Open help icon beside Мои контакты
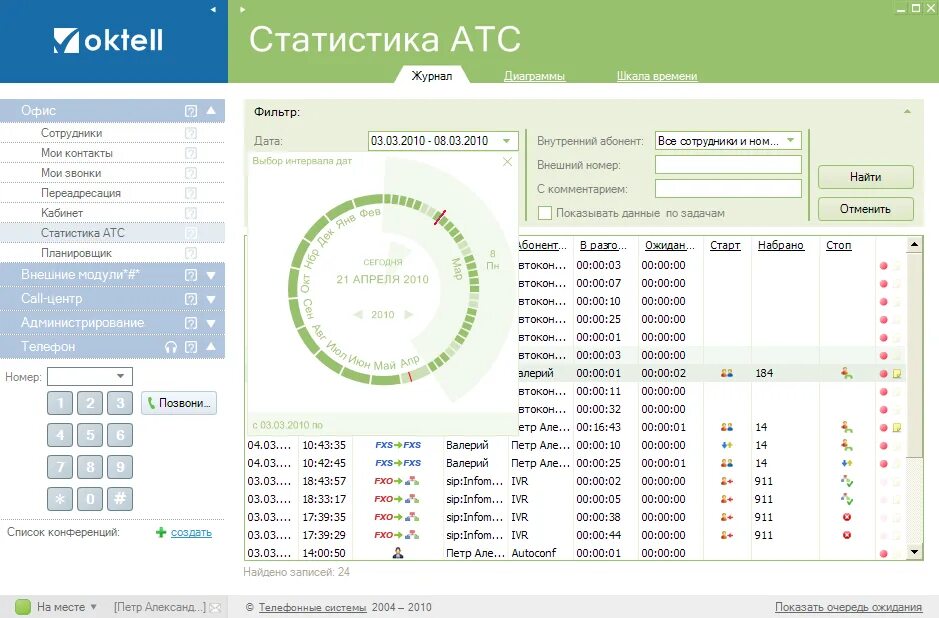Viewport: 939px width, 618px height. click(191, 153)
